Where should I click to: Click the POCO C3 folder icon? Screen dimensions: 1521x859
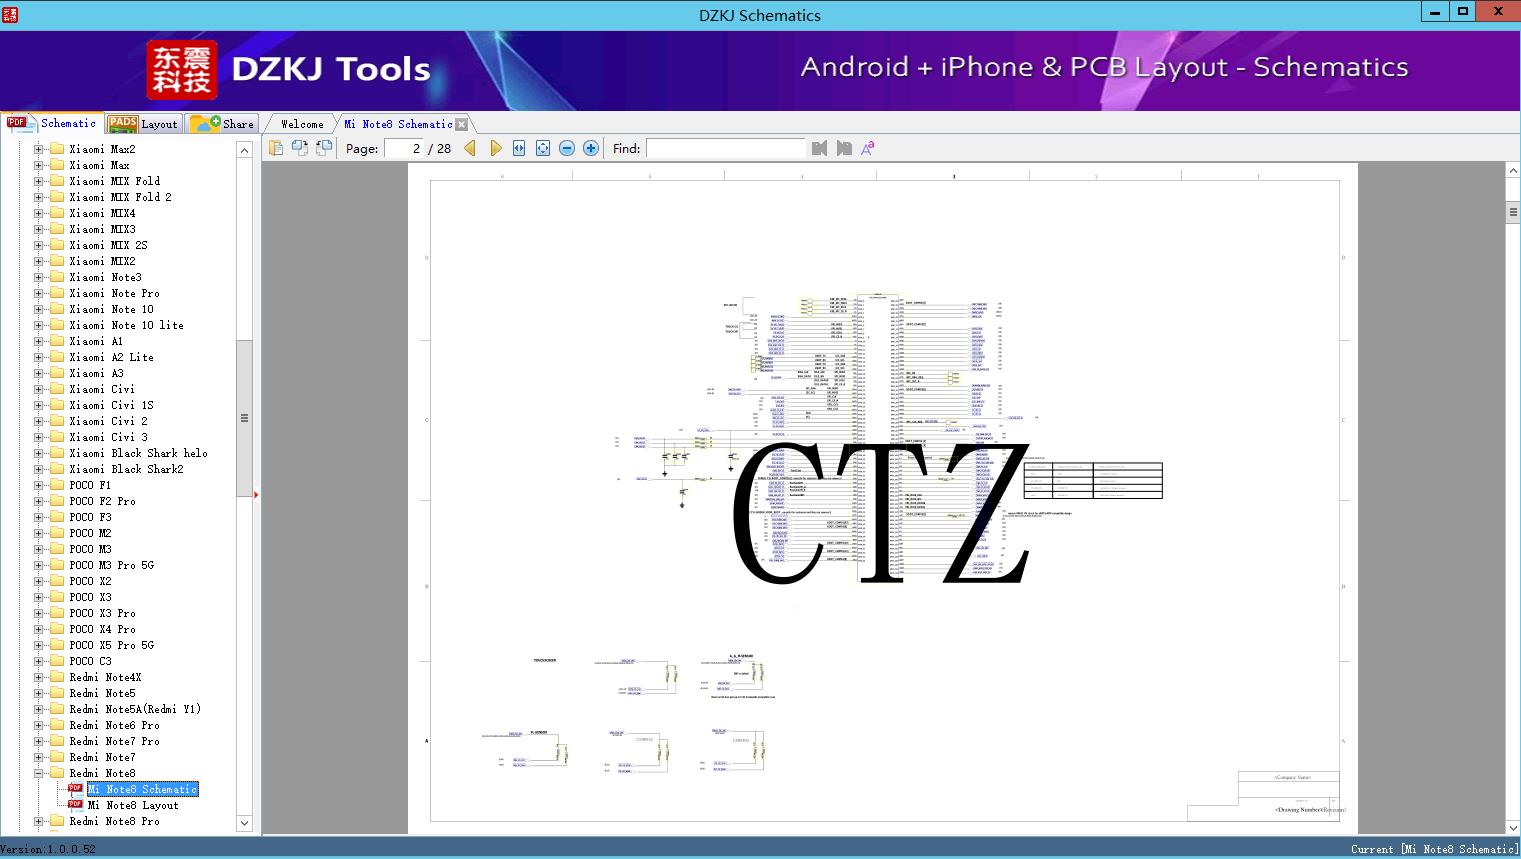57,661
